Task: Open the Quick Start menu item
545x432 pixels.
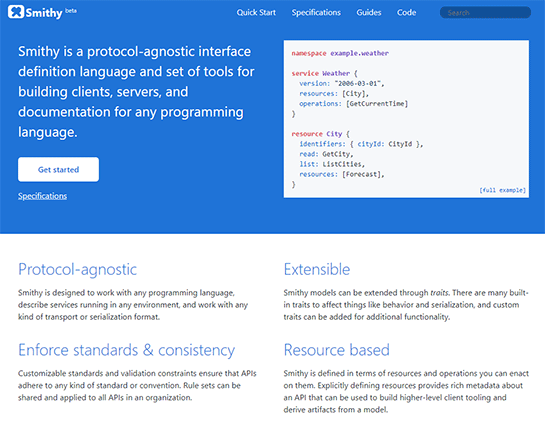Action: pyautogui.click(x=256, y=13)
